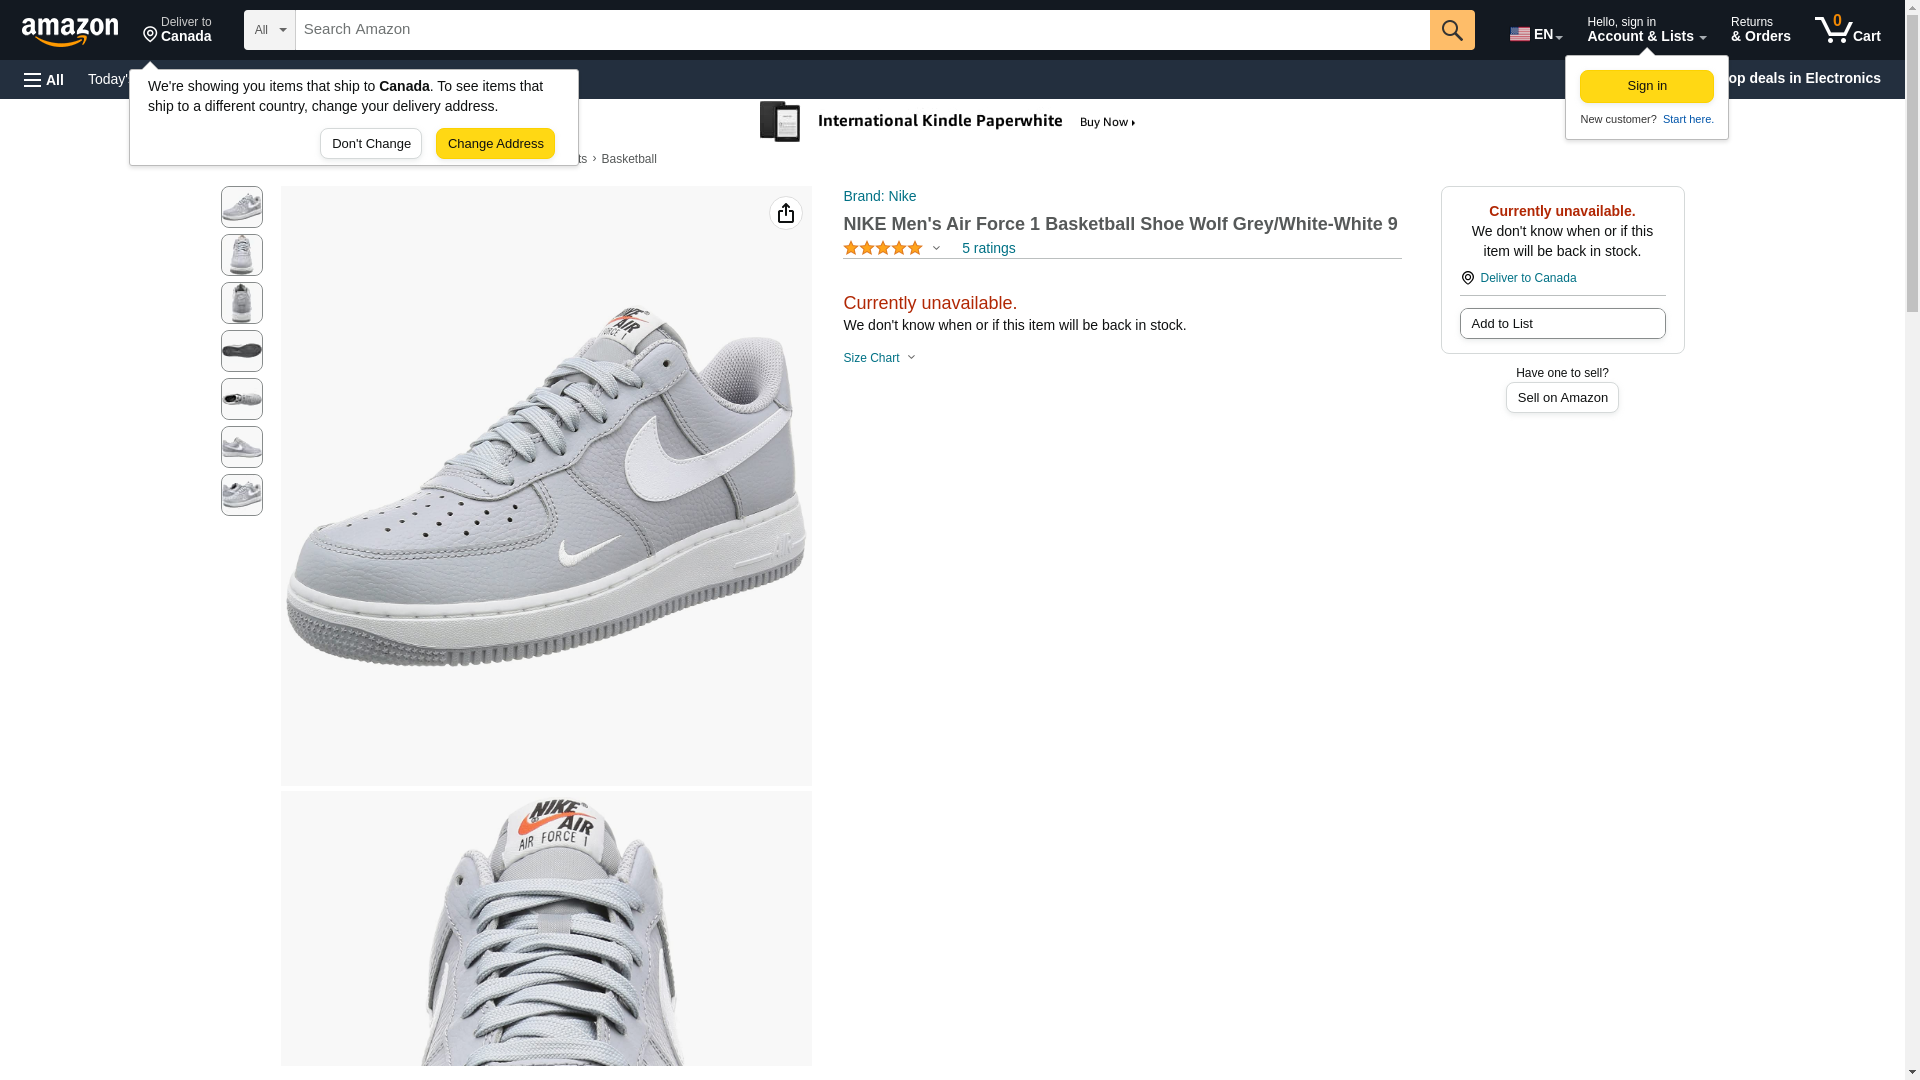Click the Amazon logo

(x=70, y=31)
